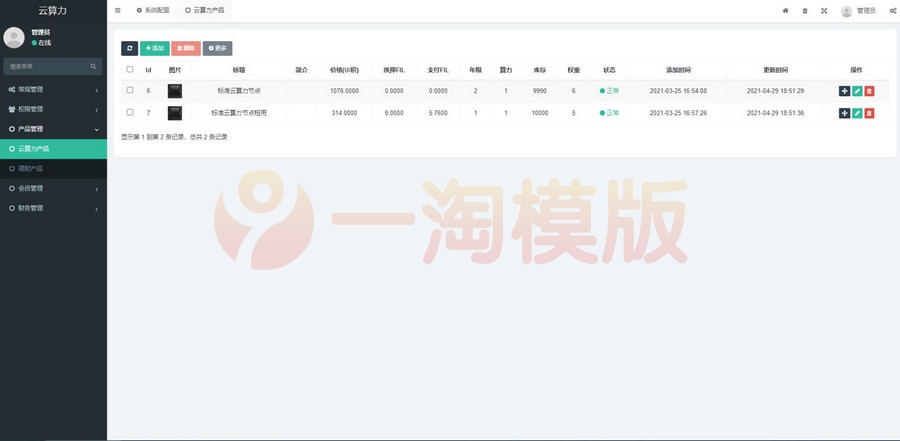The image size is (900, 441).
Task: Click the sidebar user avatar
Action: tap(14, 37)
